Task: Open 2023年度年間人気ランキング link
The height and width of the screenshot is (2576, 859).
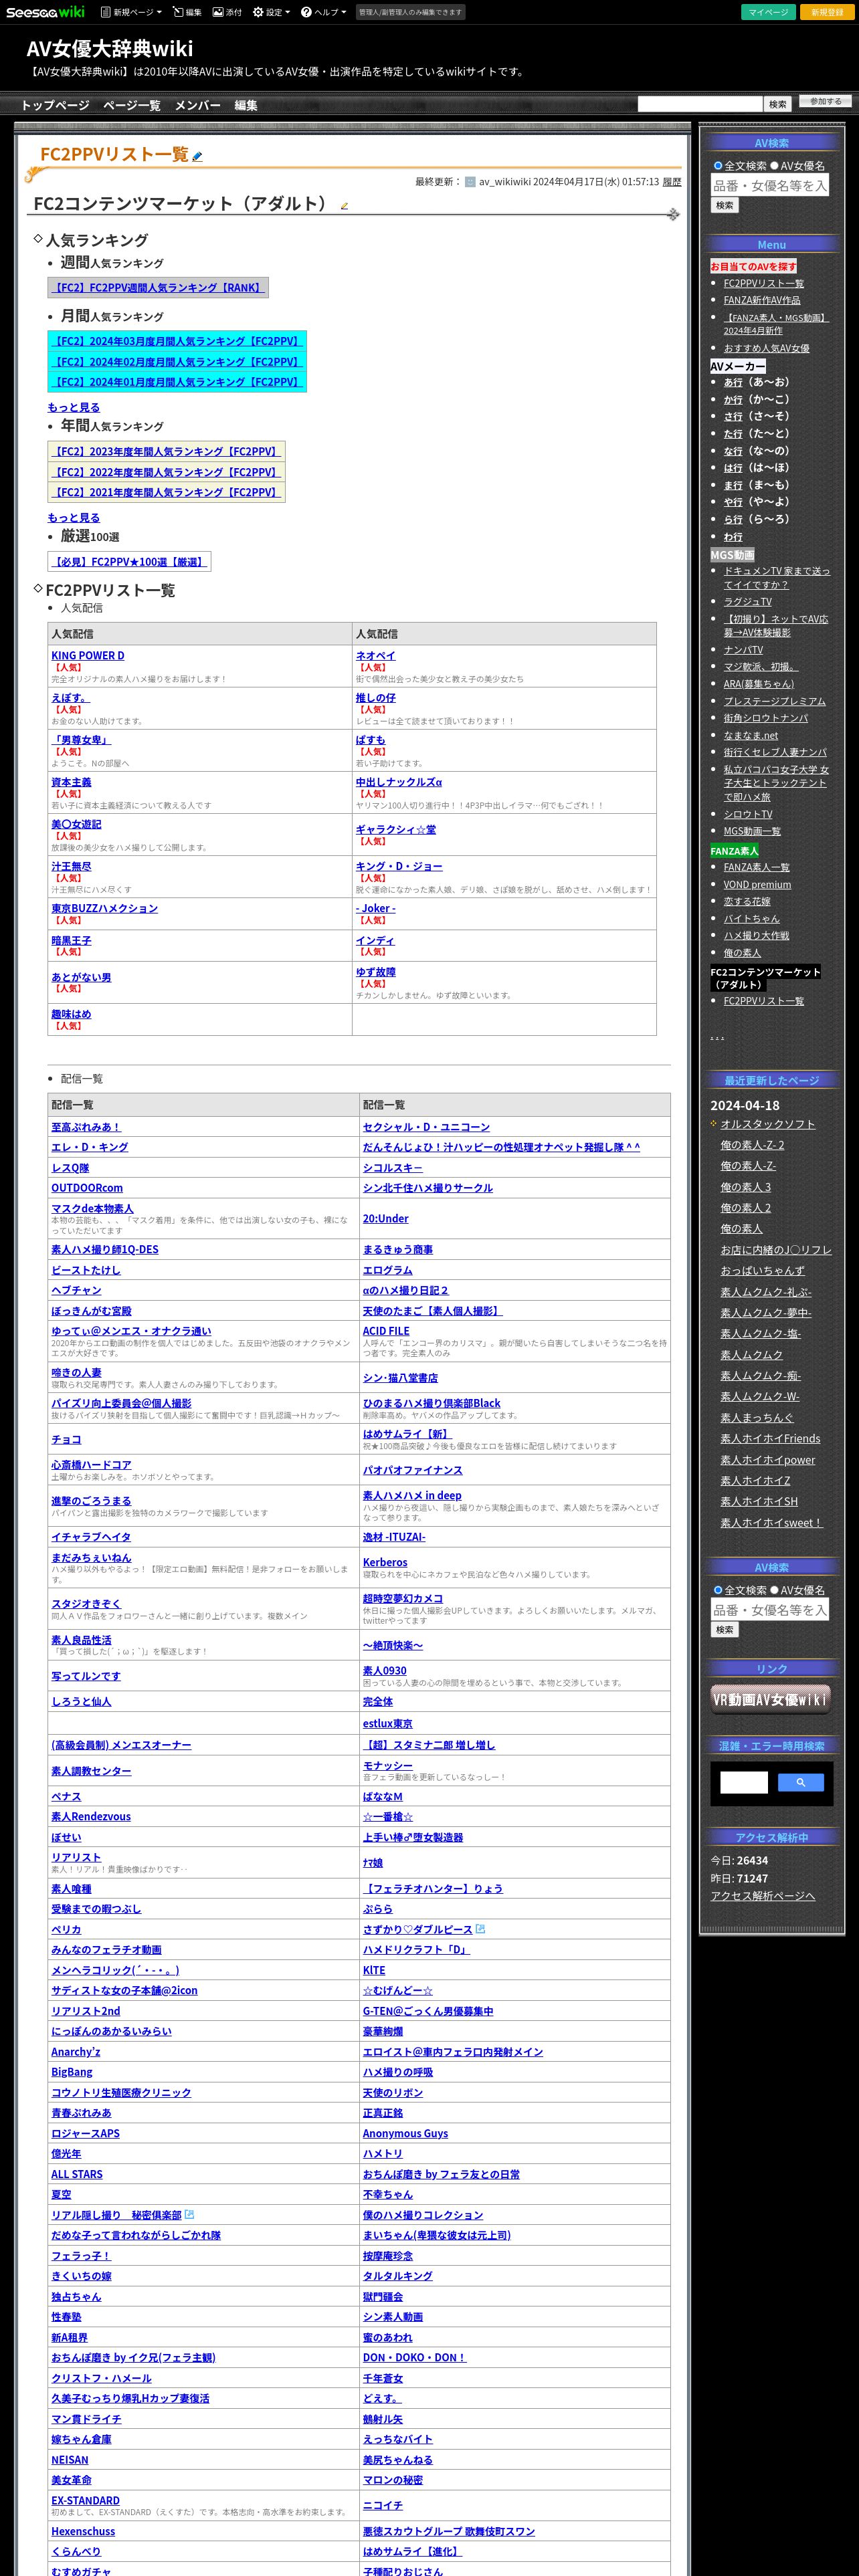Action: [166, 451]
